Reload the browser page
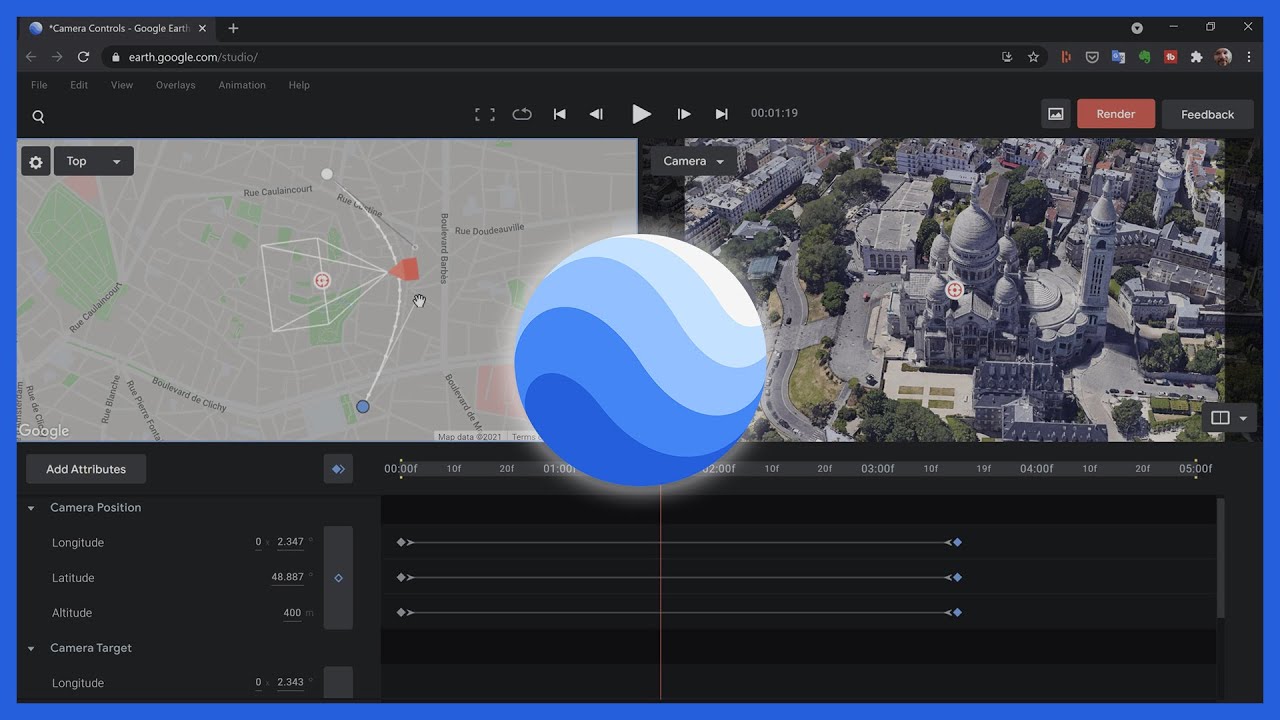 [83, 57]
